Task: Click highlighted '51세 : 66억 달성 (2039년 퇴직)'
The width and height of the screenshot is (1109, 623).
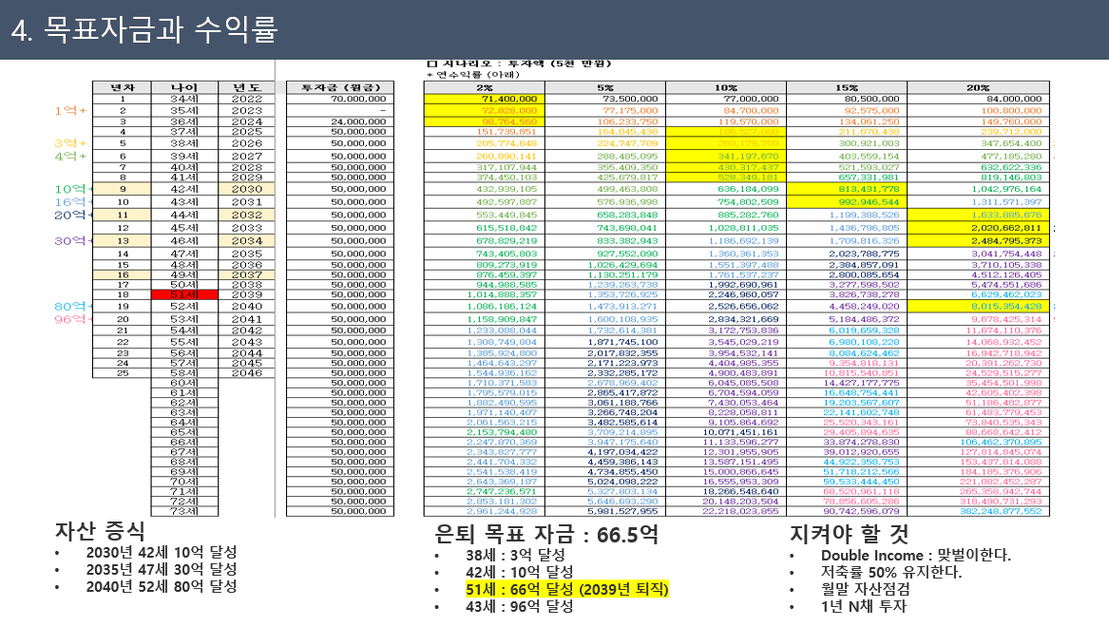Action: pos(567,589)
